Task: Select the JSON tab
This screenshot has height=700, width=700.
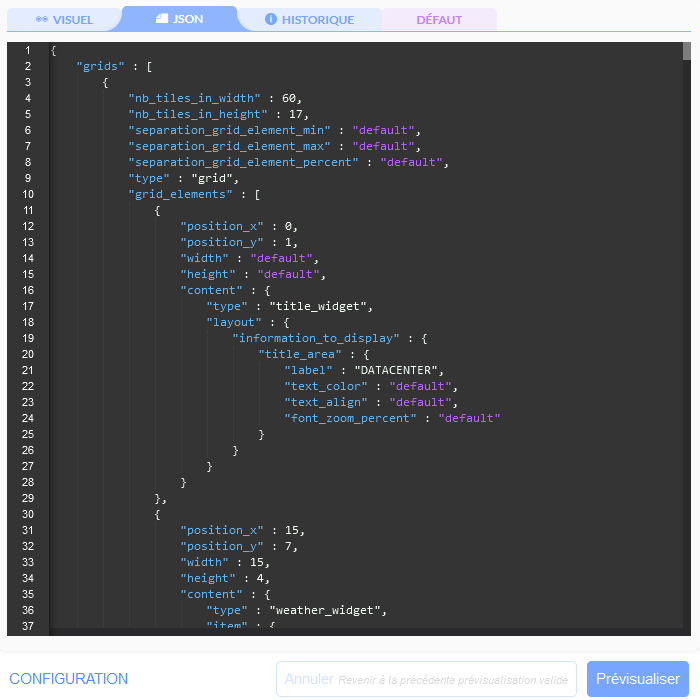Action: coord(179,19)
